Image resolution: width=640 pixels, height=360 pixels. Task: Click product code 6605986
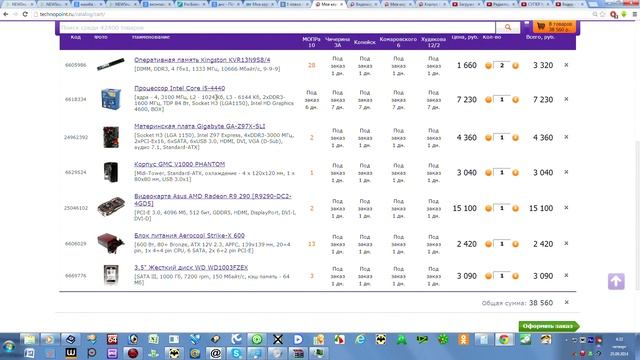point(76,65)
